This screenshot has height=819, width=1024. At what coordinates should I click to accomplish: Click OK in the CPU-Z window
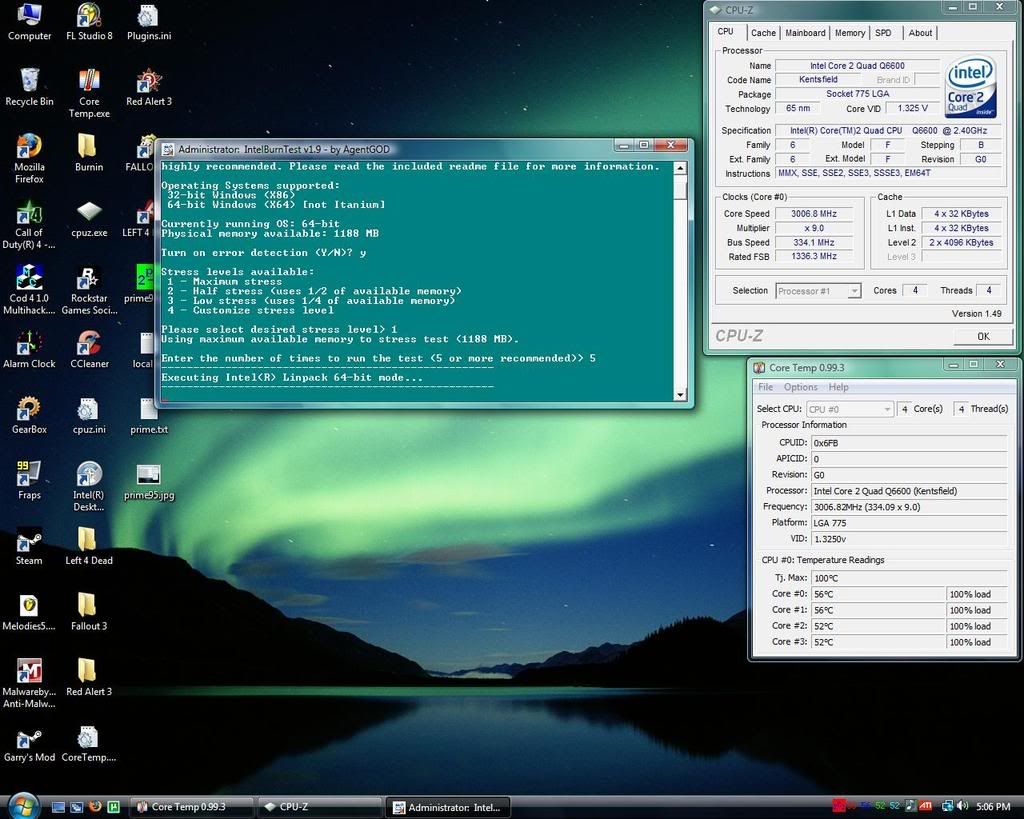tap(983, 336)
